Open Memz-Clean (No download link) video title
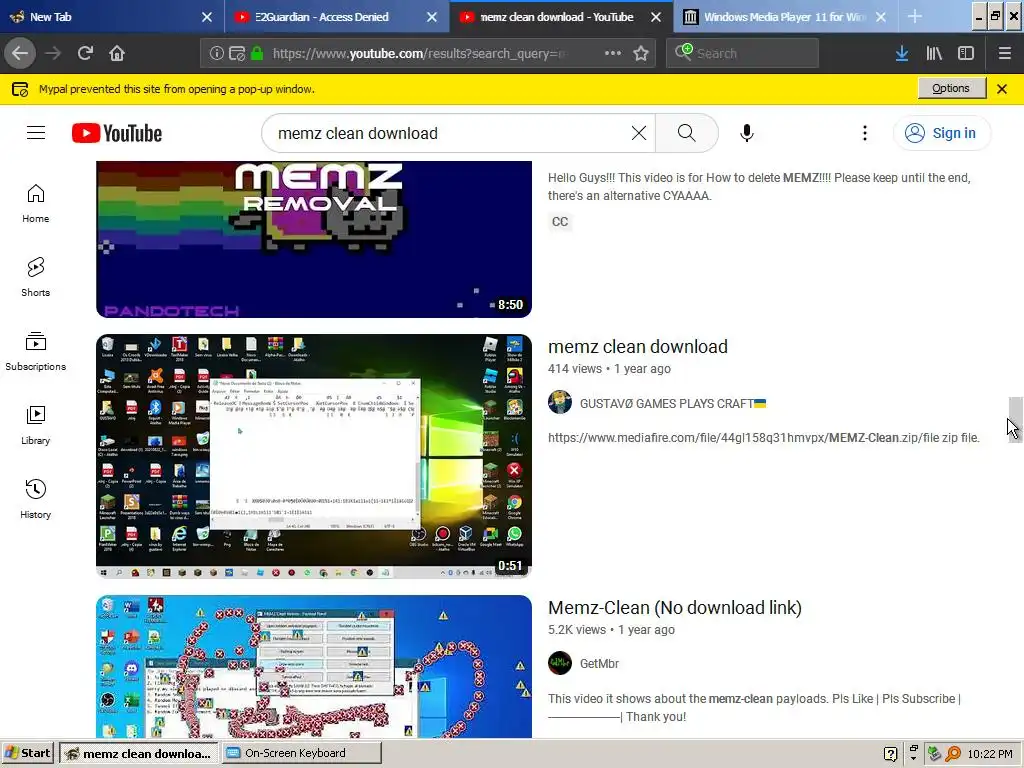This screenshot has width=1024, height=768. pyautogui.click(x=675, y=608)
